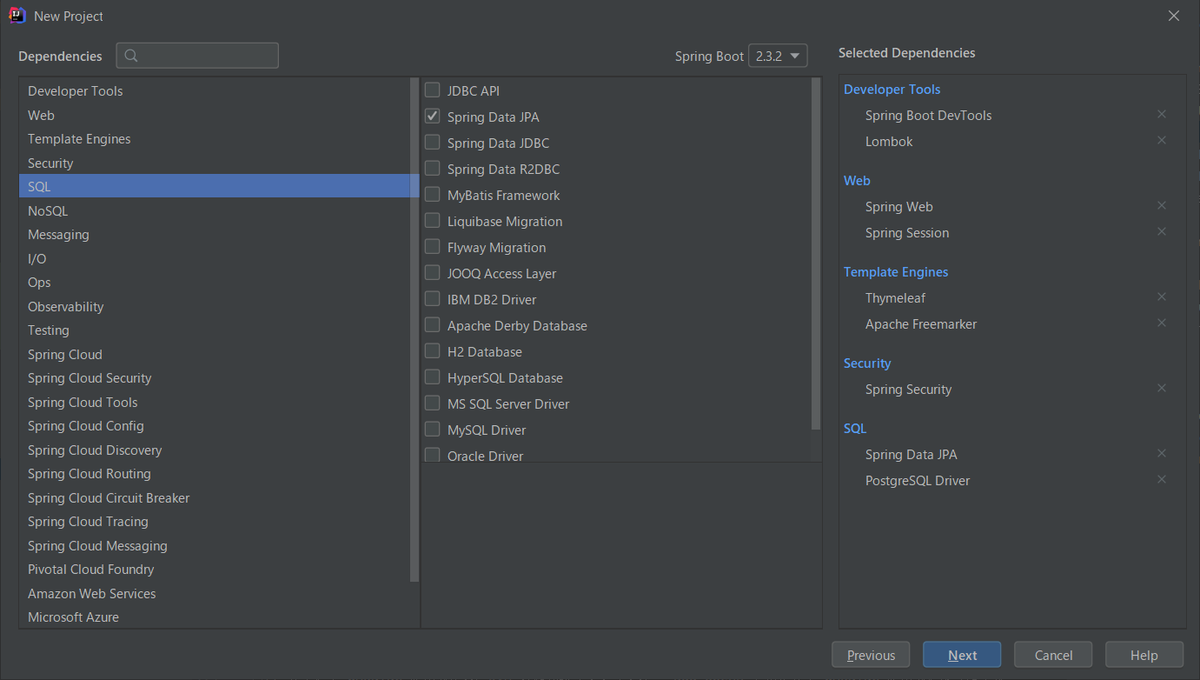Open the NoSQL category
The image size is (1200, 680).
pyautogui.click(x=214, y=211)
